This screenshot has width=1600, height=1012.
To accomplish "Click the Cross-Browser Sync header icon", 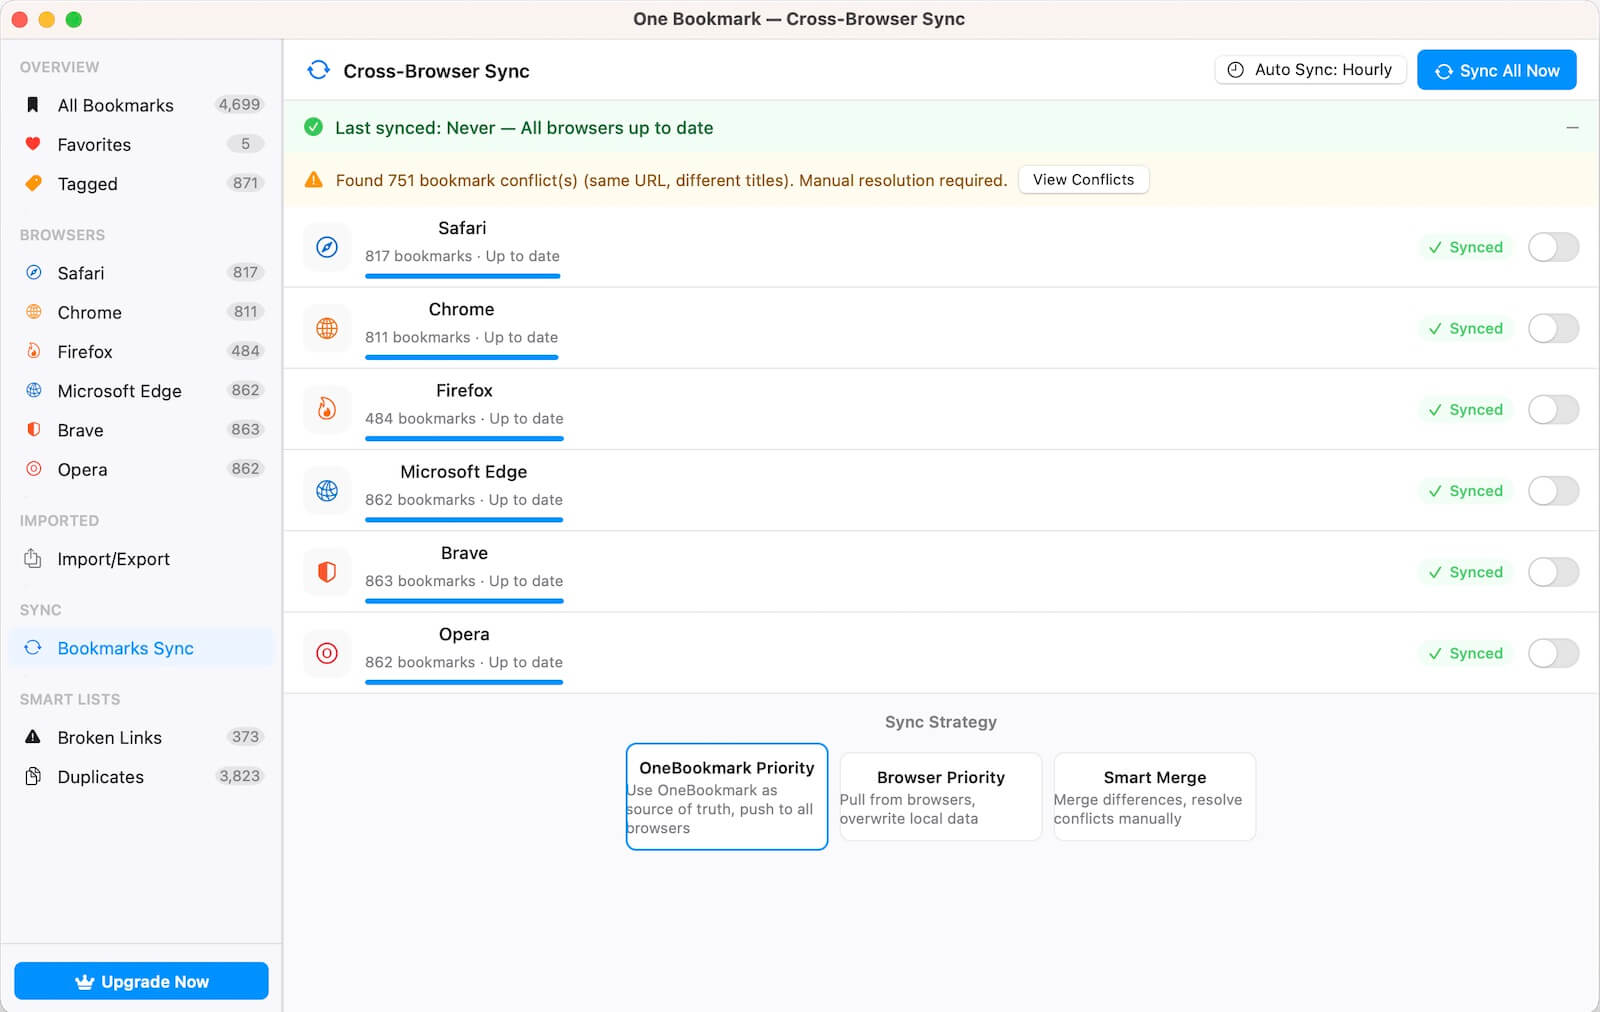I will coord(318,70).
